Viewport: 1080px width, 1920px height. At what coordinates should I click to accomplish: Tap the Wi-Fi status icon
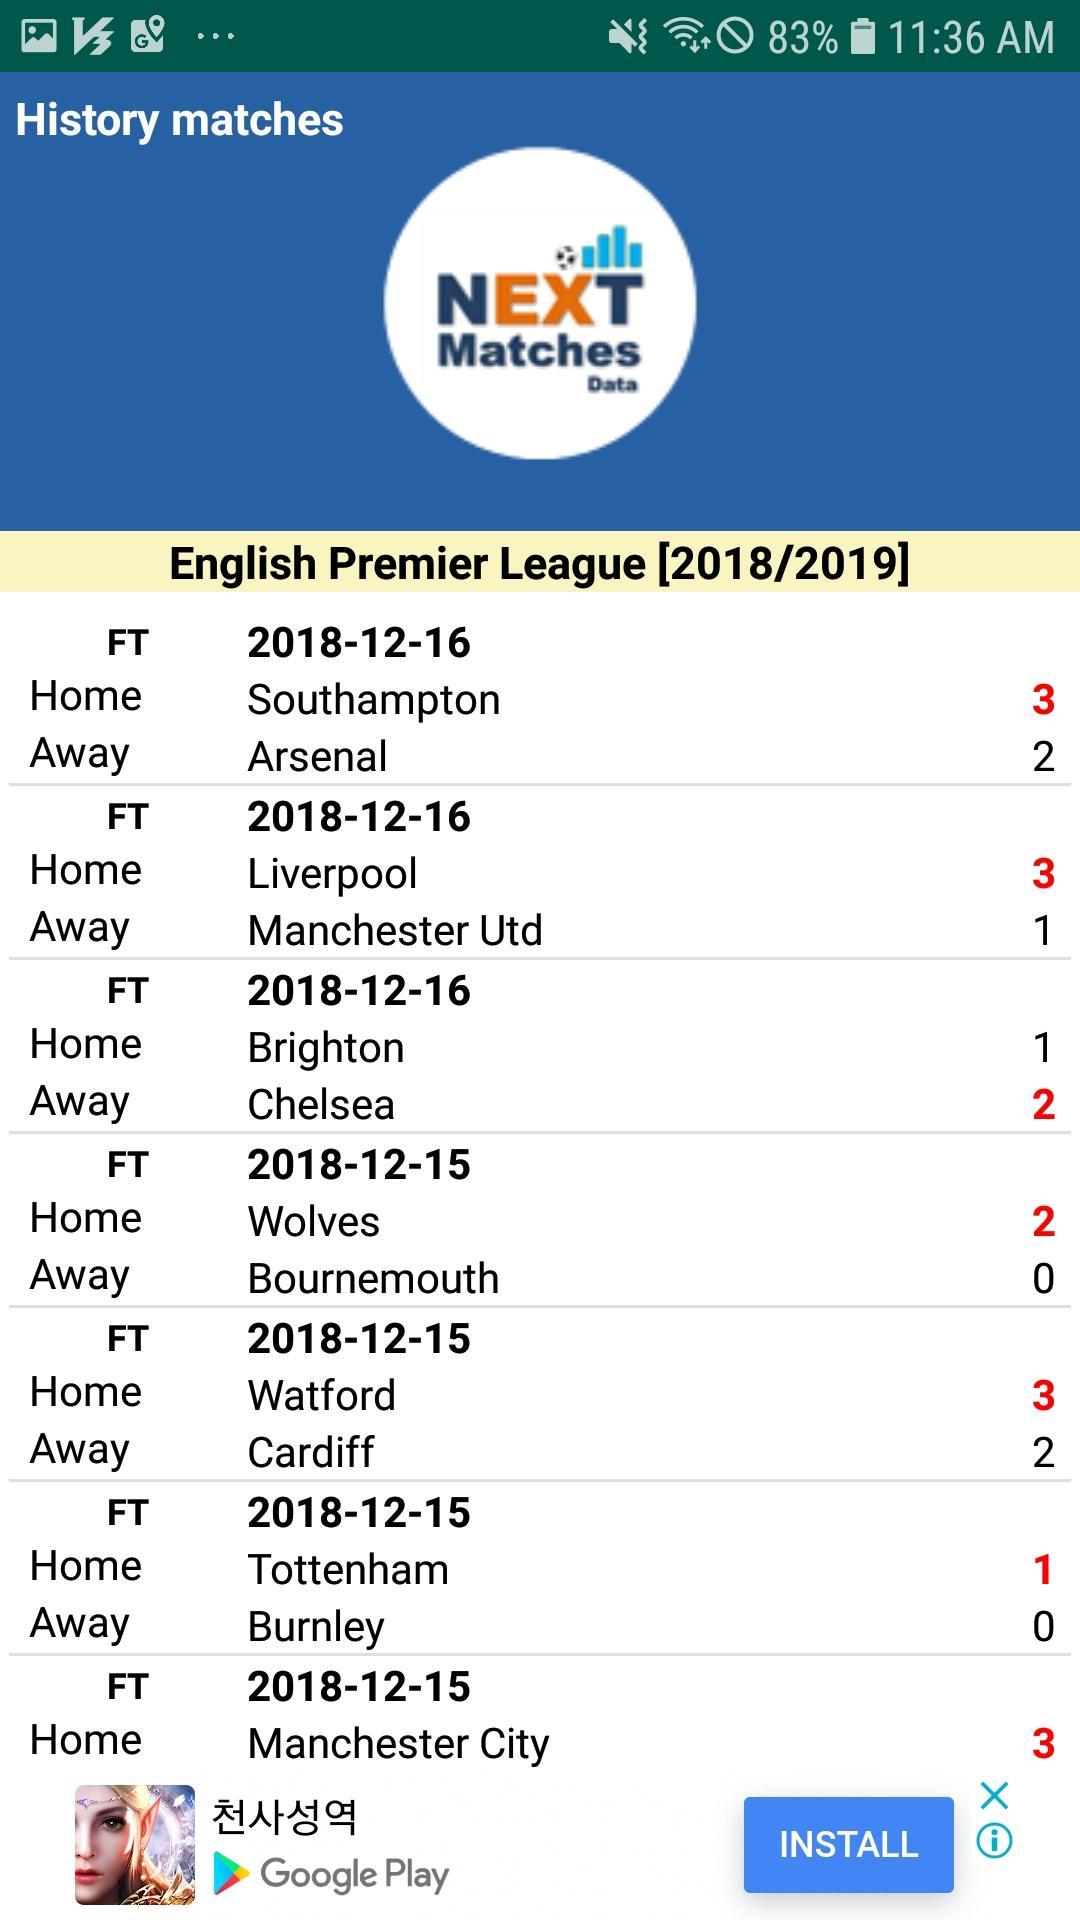pyautogui.click(x=687, y=36)
